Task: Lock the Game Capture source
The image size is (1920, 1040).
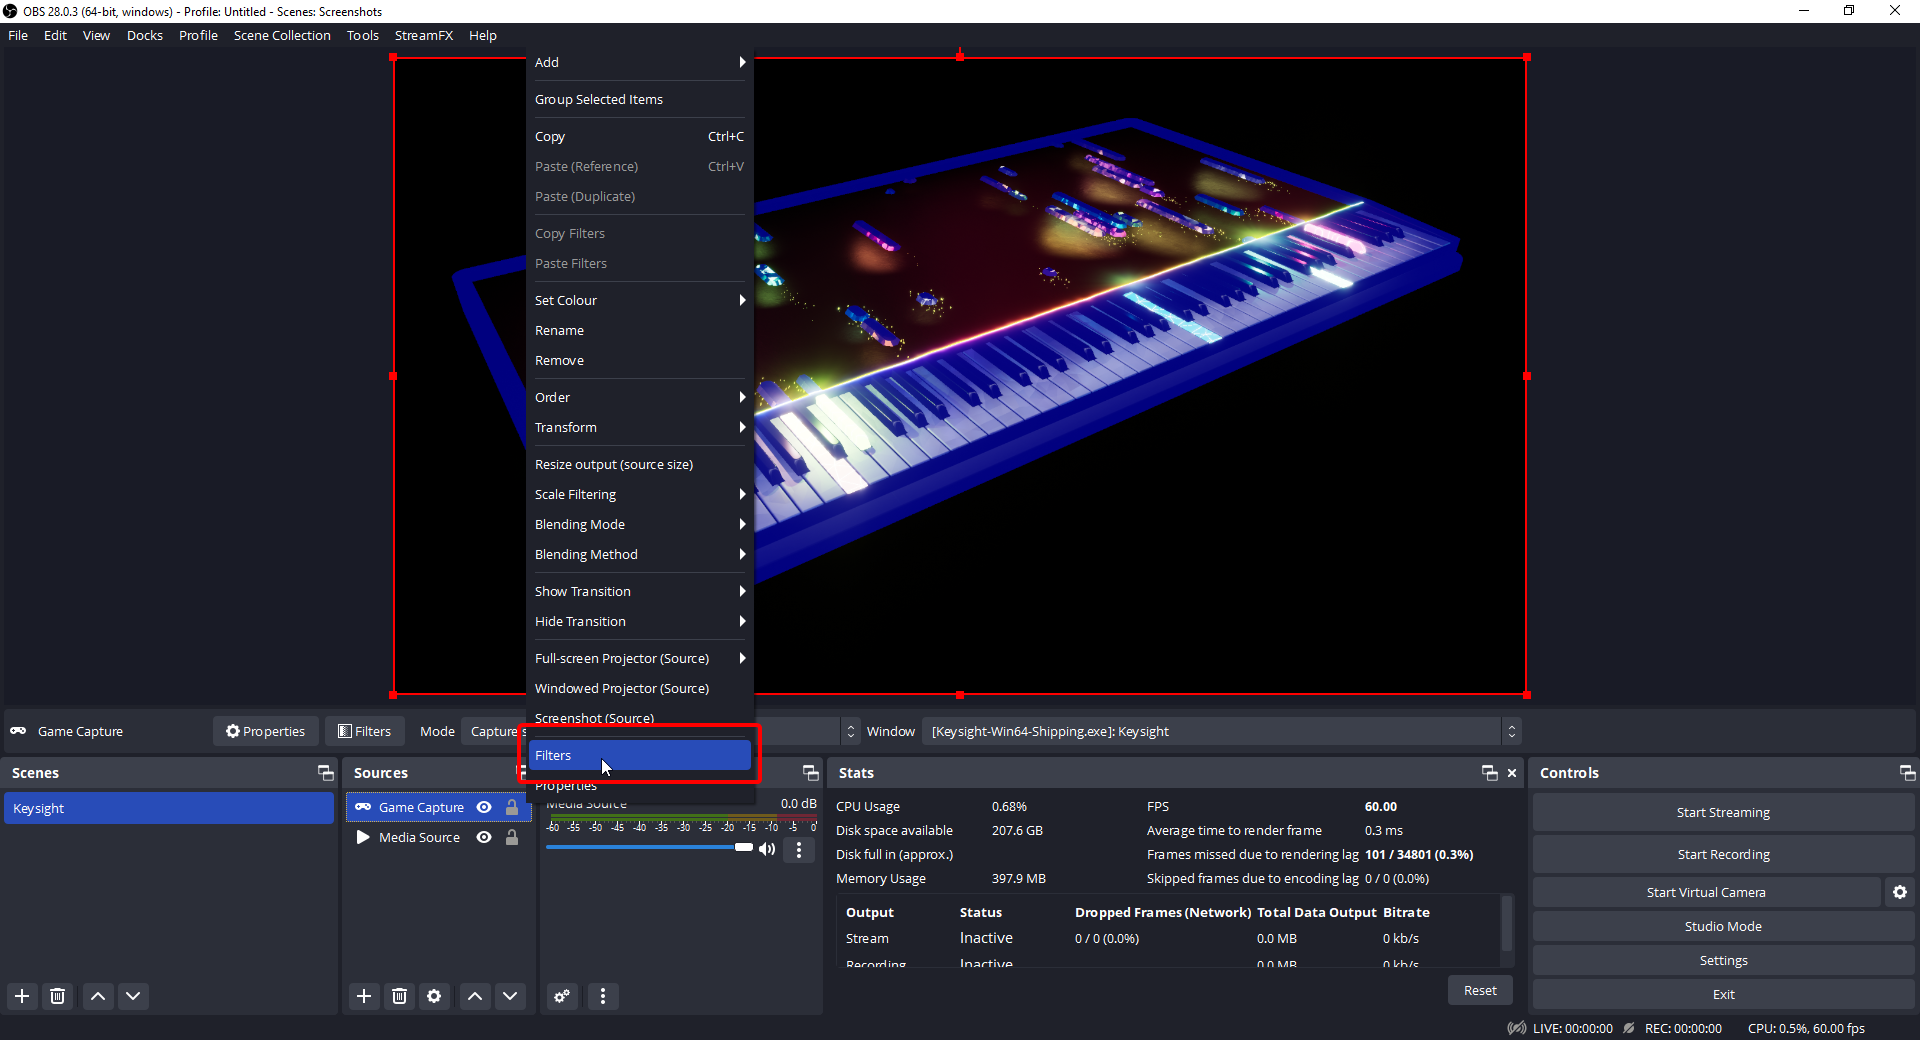Action: pos(512,807)
